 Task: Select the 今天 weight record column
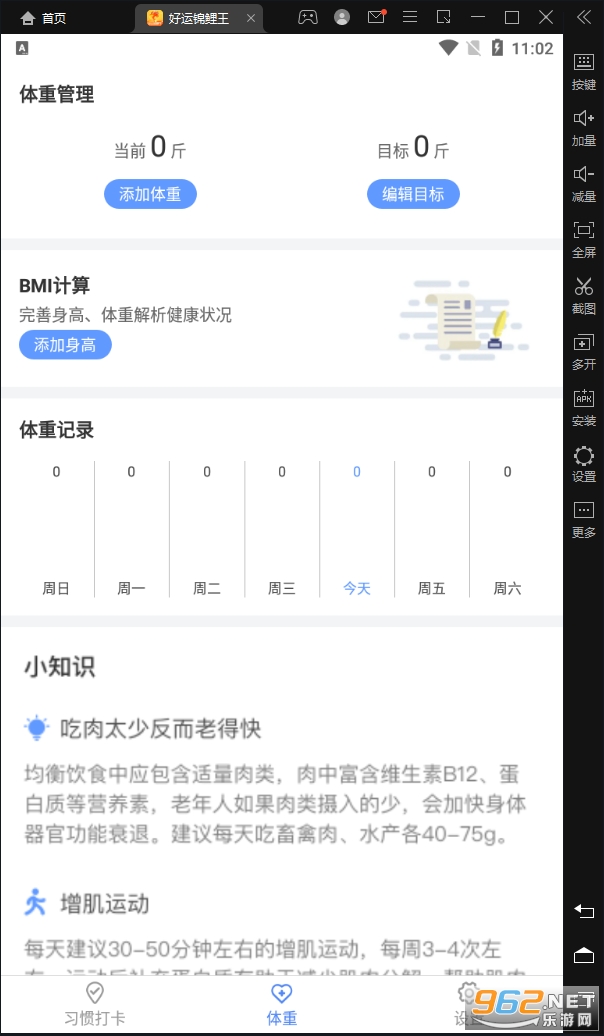pos(357,529)
